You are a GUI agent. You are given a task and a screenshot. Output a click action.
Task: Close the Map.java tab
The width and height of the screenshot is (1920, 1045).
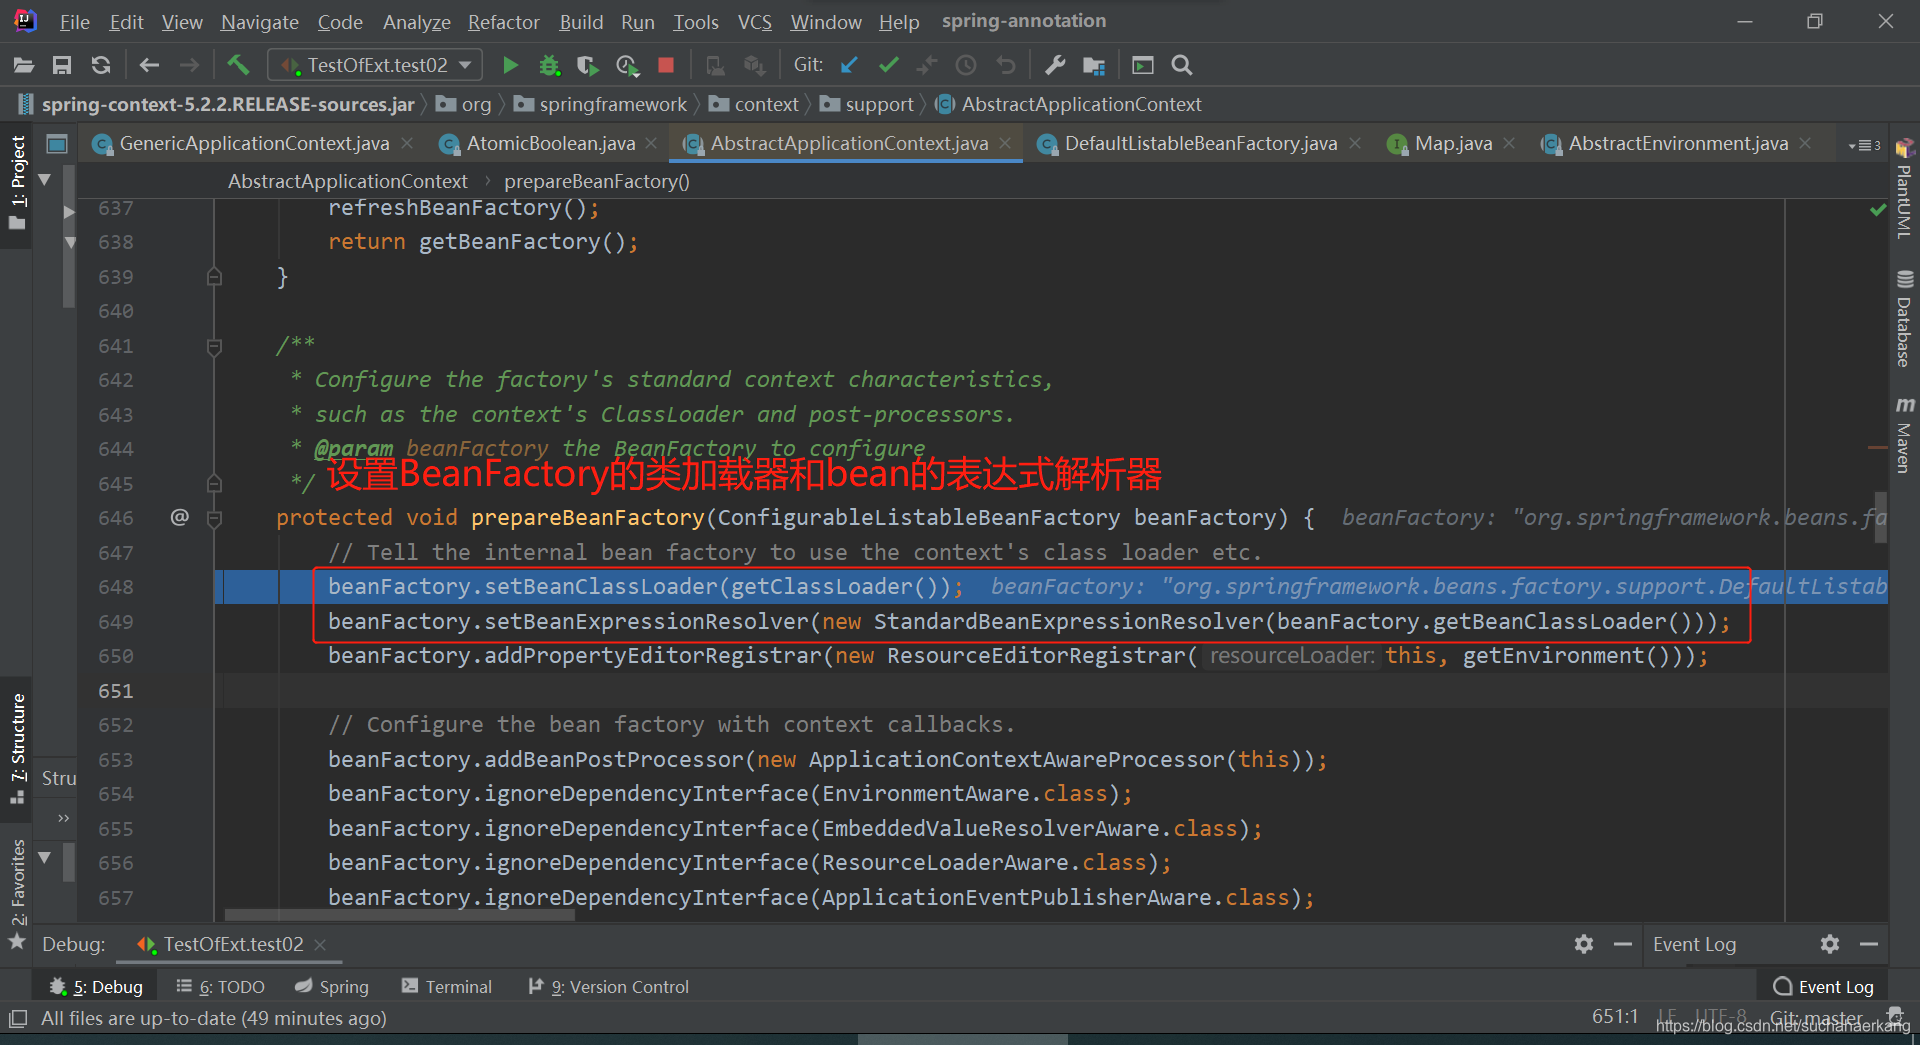[1509, 144]
